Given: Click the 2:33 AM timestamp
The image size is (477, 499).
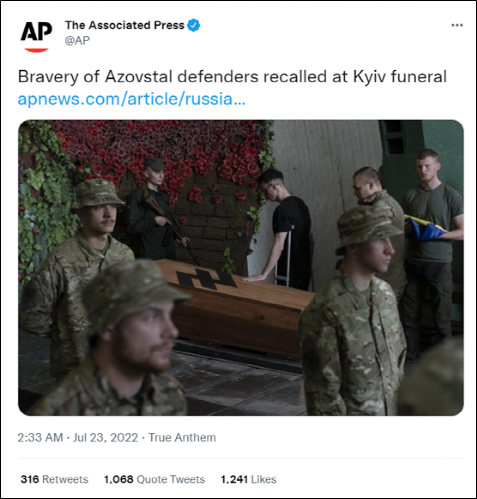Looking at the screenshot, I should pyautogui.click(x=40, y=437).
